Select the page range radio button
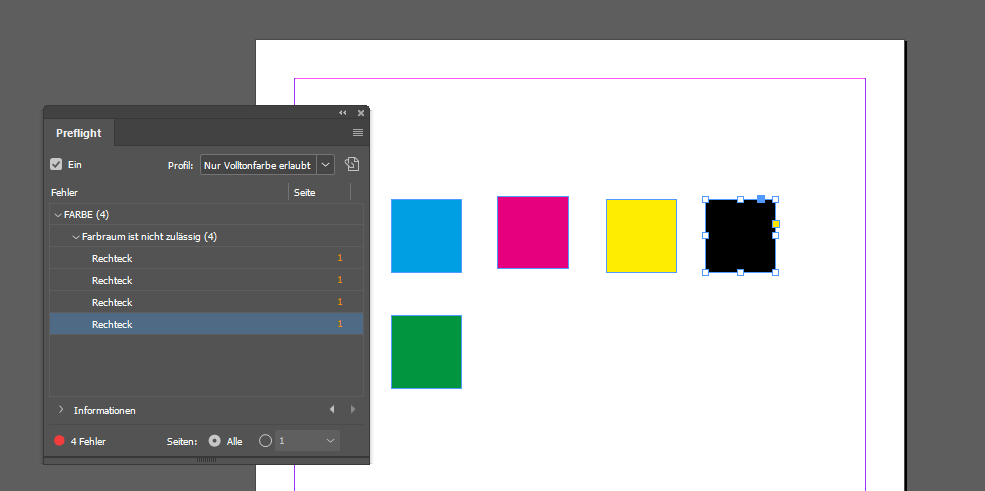 [265, 441]
